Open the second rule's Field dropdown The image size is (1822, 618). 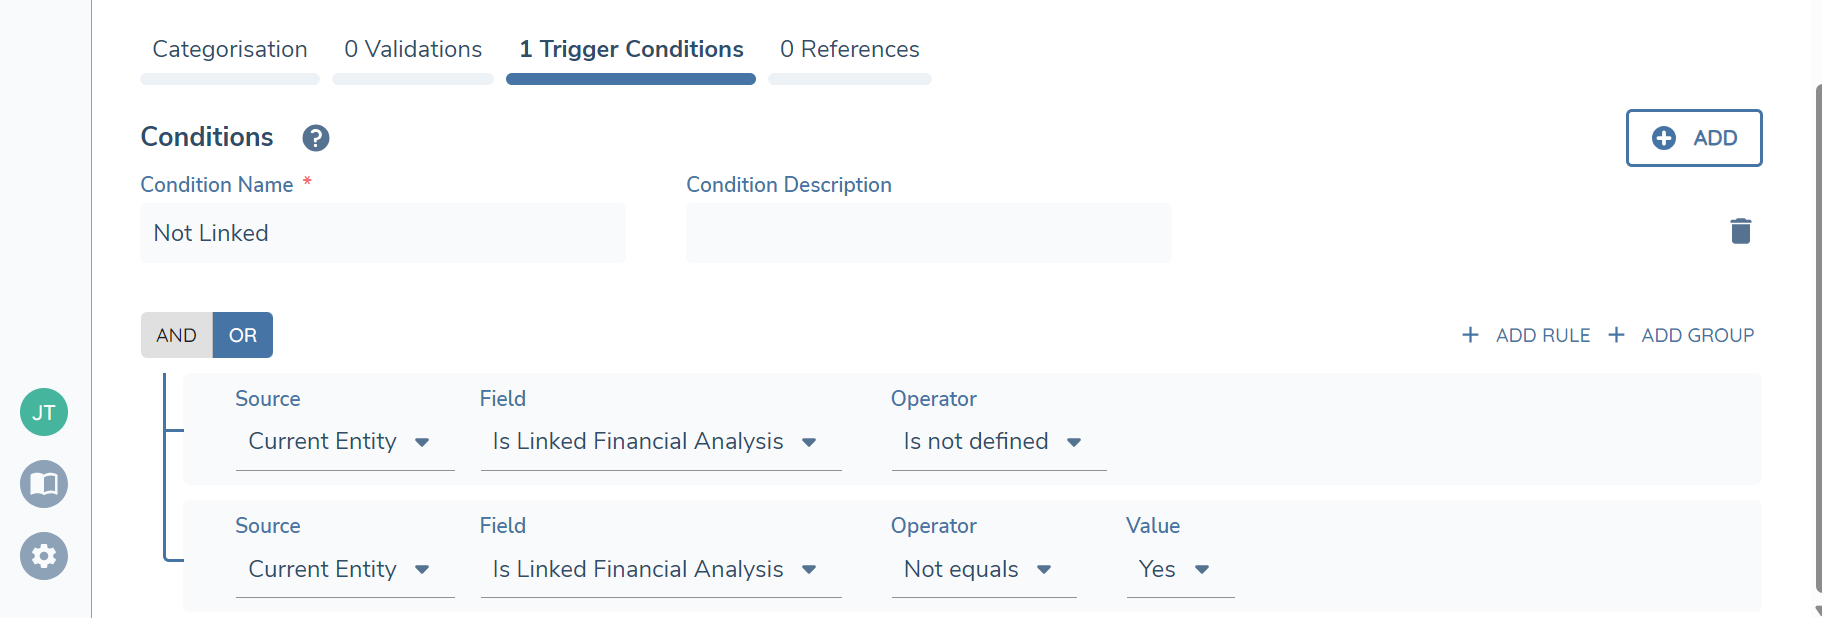660,569
